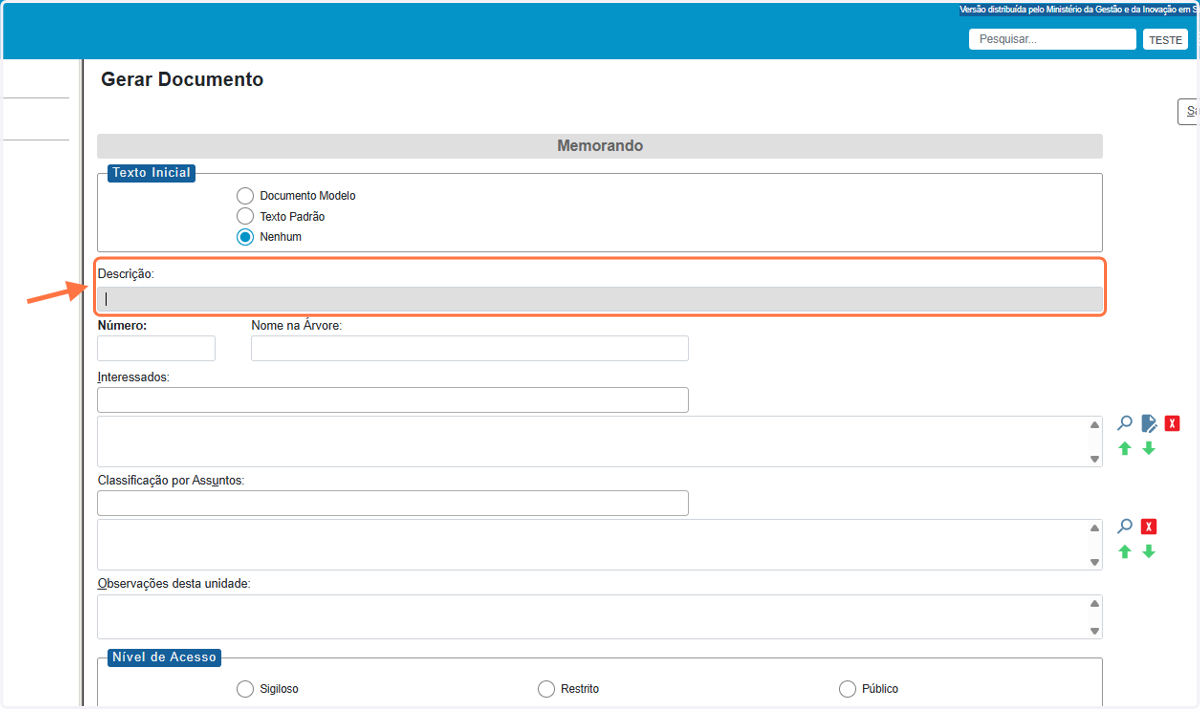Move selected Assunto down with green arrow

coord(1149,551)
